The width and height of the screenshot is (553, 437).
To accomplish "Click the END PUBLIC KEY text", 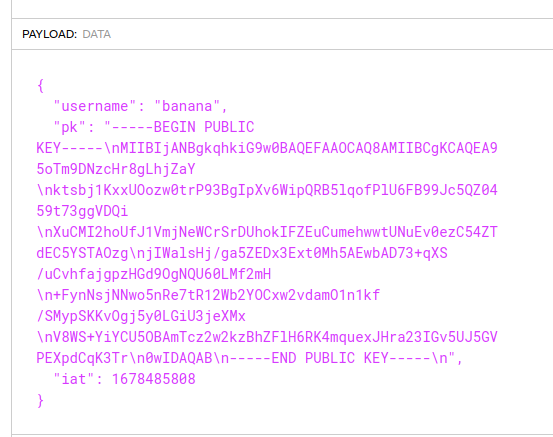I will point(330,358).
